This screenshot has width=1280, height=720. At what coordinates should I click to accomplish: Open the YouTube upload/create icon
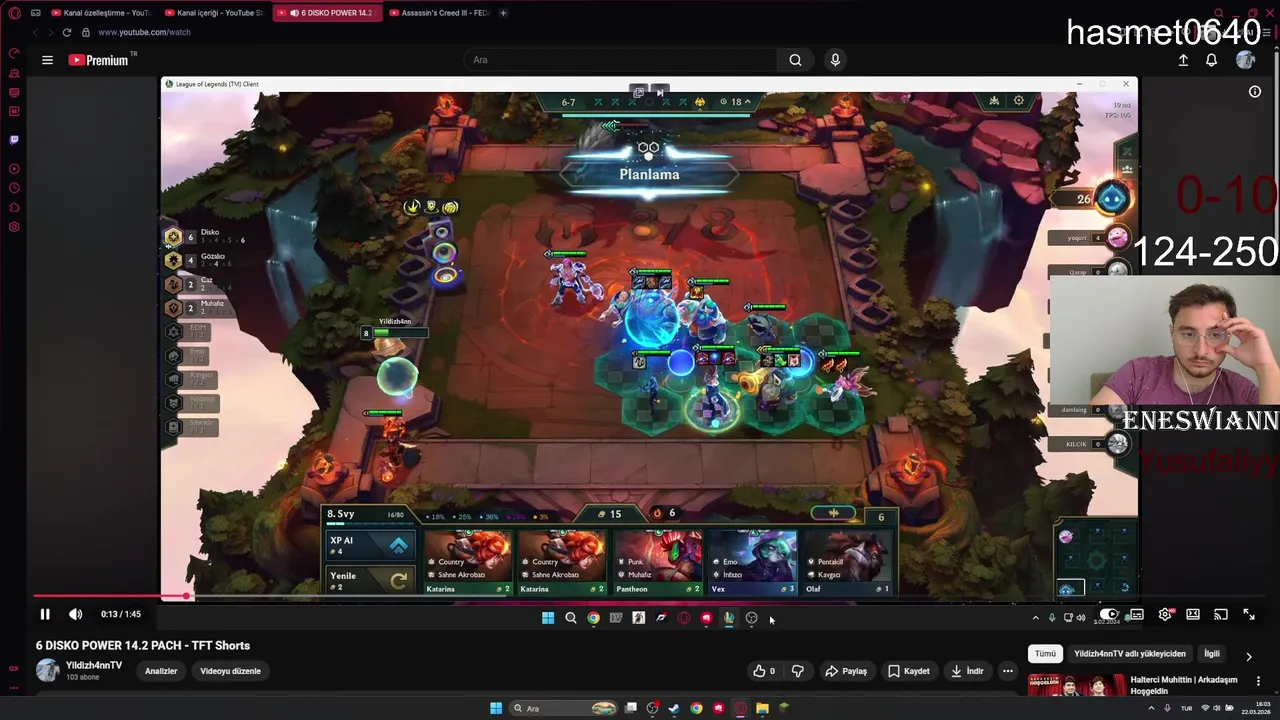click(1183, 60)
